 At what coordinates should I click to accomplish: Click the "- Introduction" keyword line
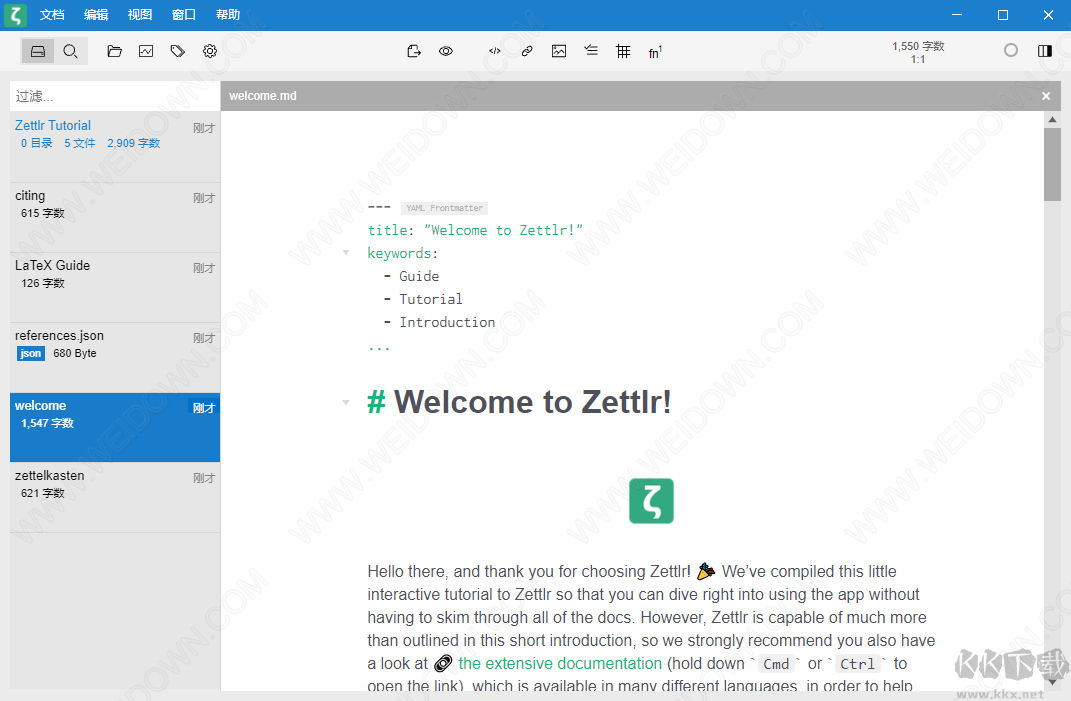coord(439,322)
